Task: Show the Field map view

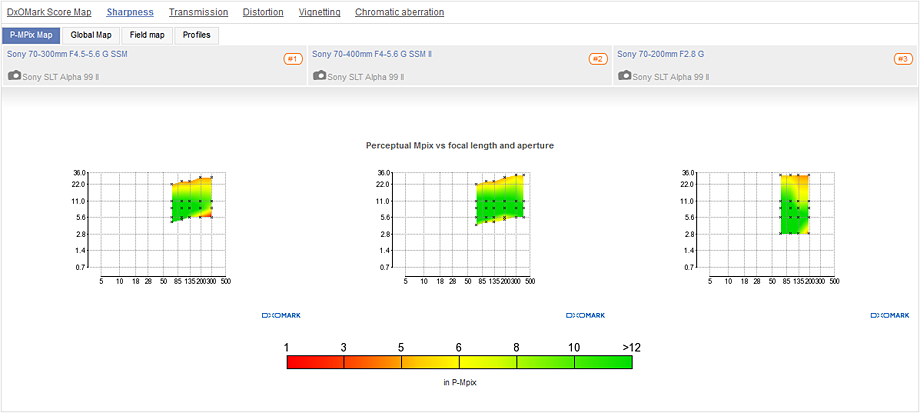Action: [147, 35]
